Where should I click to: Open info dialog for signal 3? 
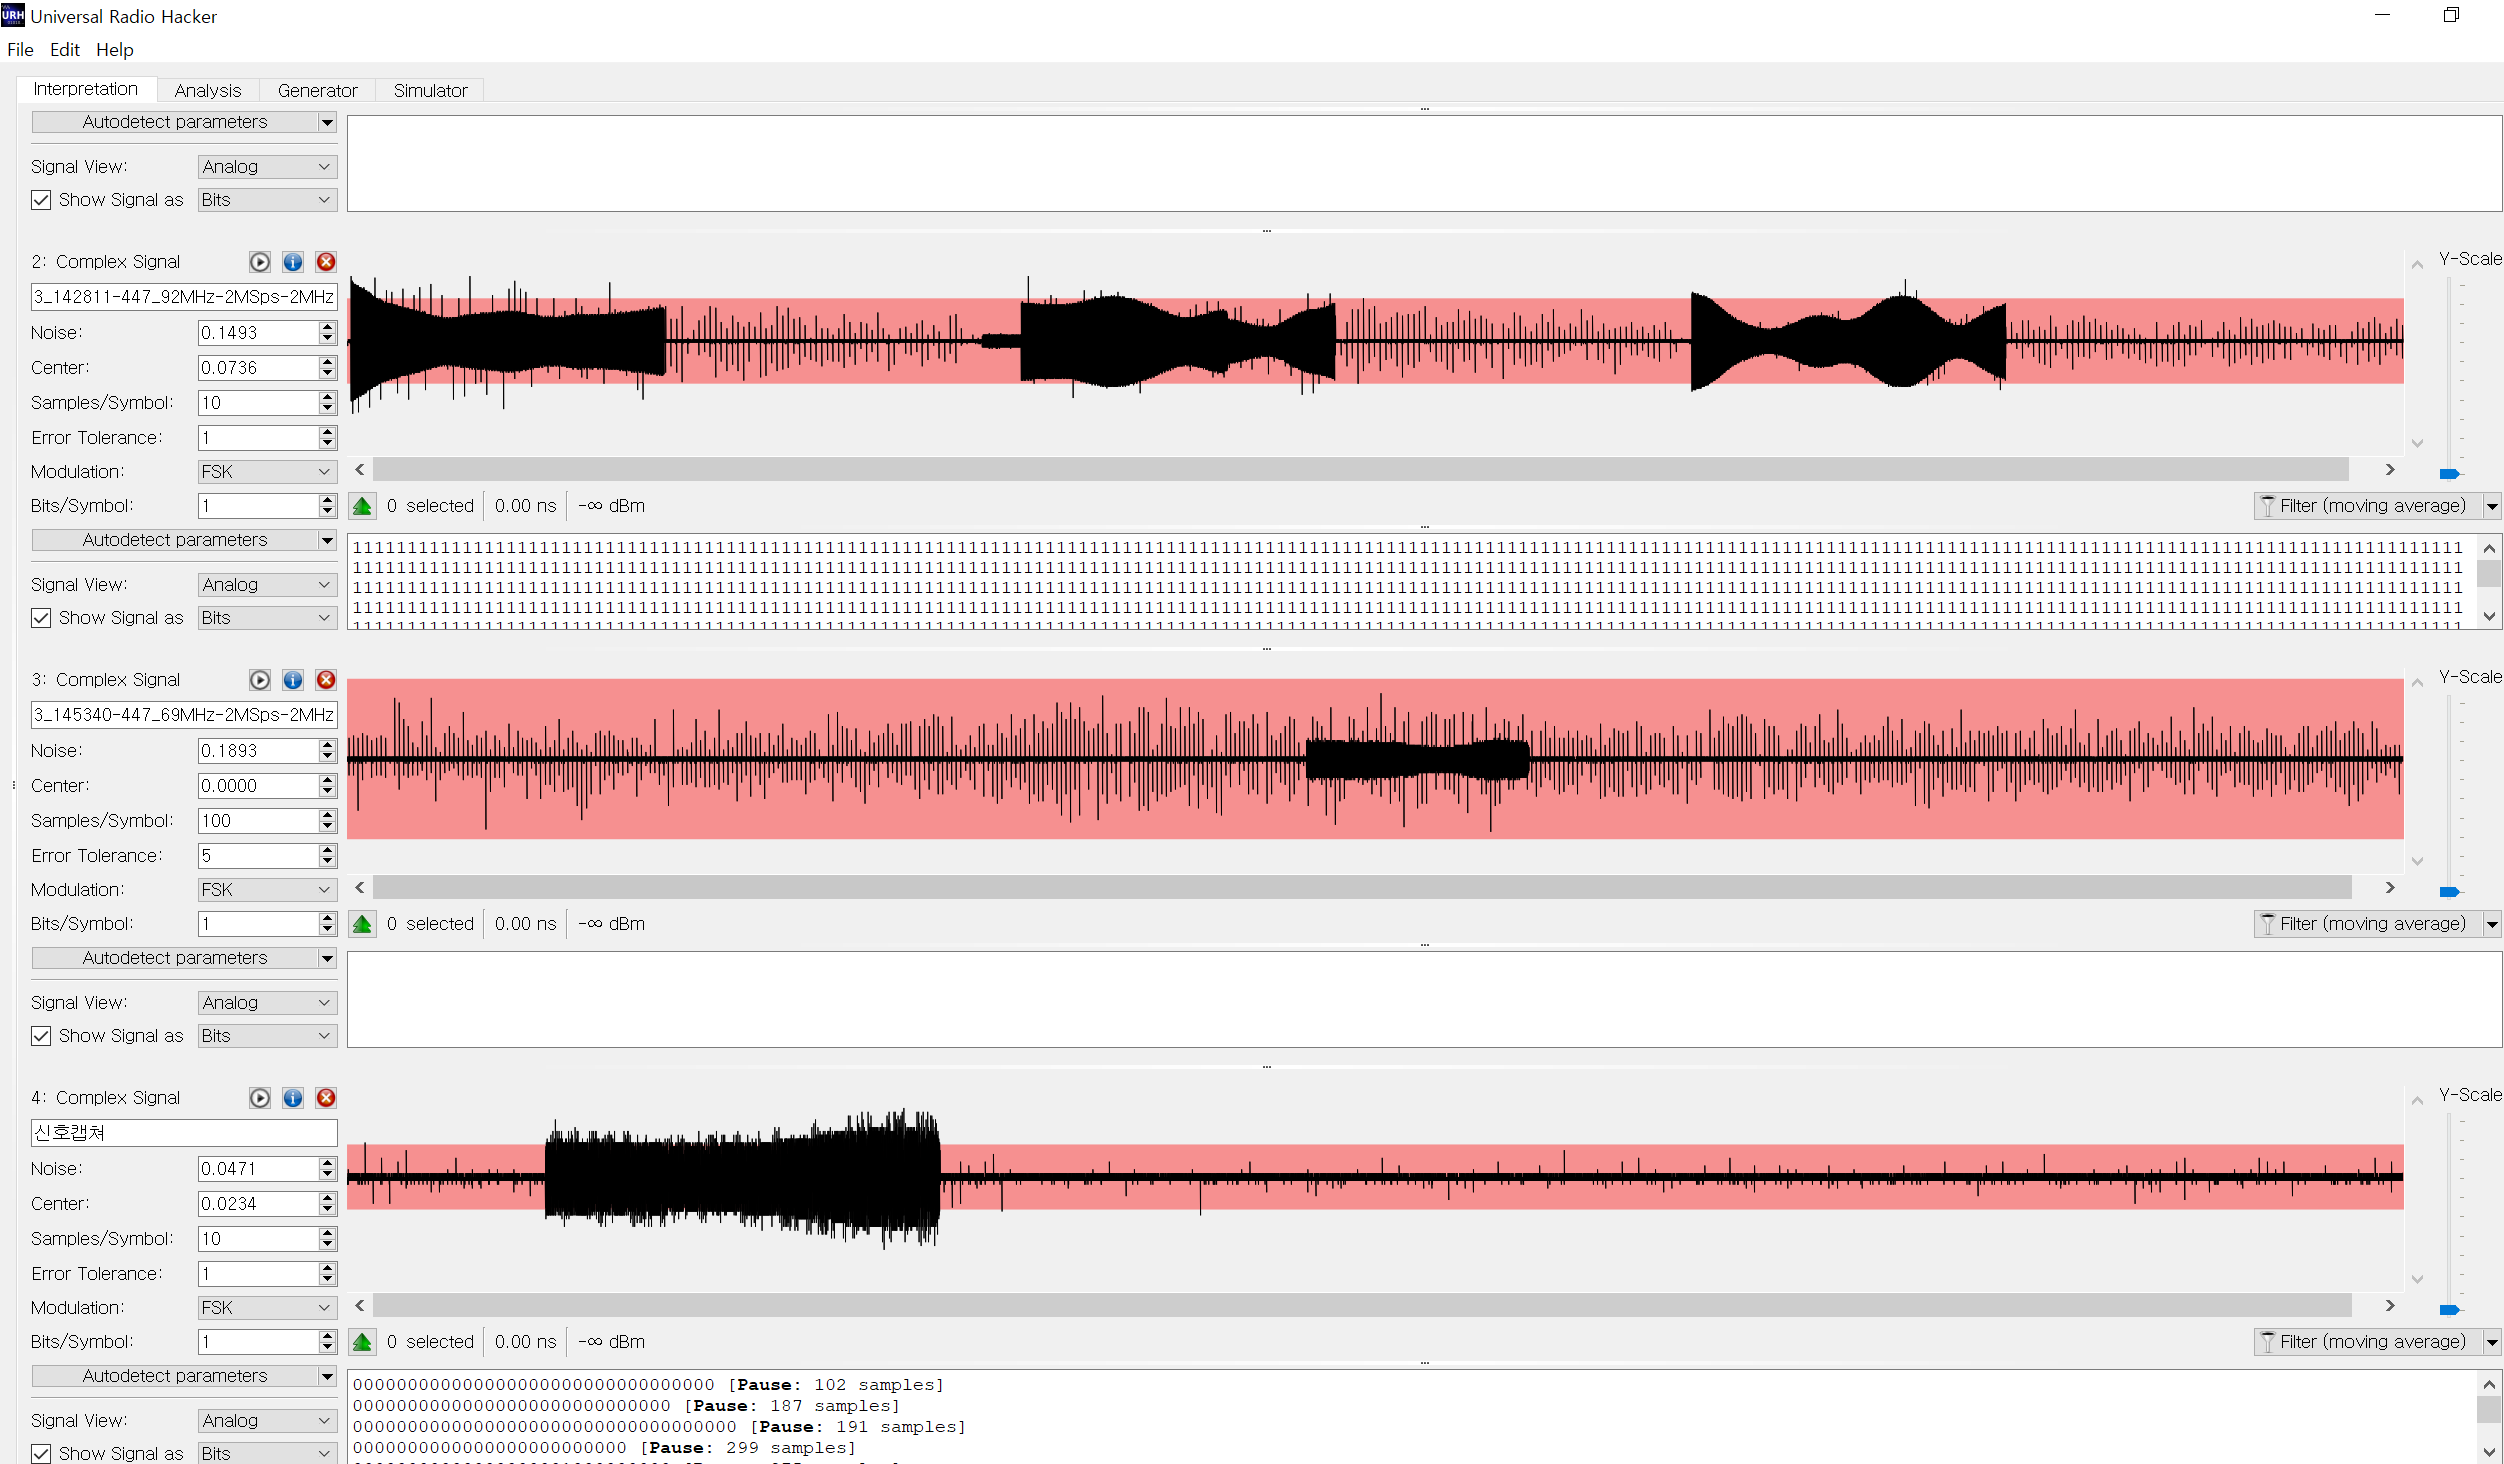(x=293, y=680)
